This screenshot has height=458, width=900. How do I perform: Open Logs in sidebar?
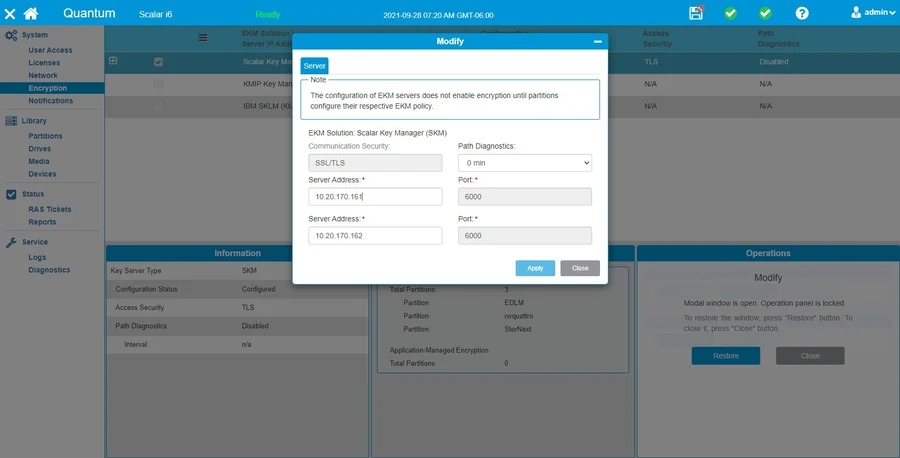click(37, 258)
